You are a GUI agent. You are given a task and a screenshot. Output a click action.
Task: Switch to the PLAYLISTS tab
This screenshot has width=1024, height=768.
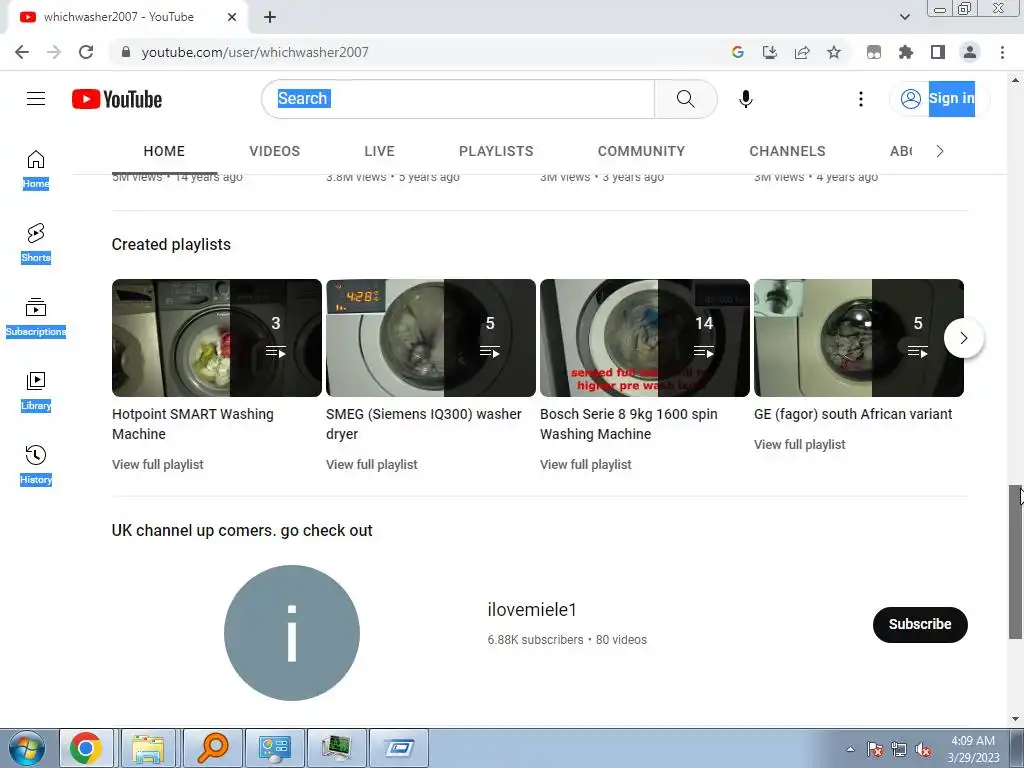click(496, 152)
